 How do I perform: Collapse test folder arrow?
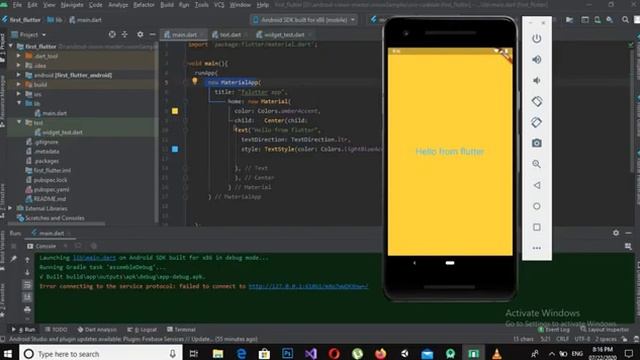[x=19, y=122]
